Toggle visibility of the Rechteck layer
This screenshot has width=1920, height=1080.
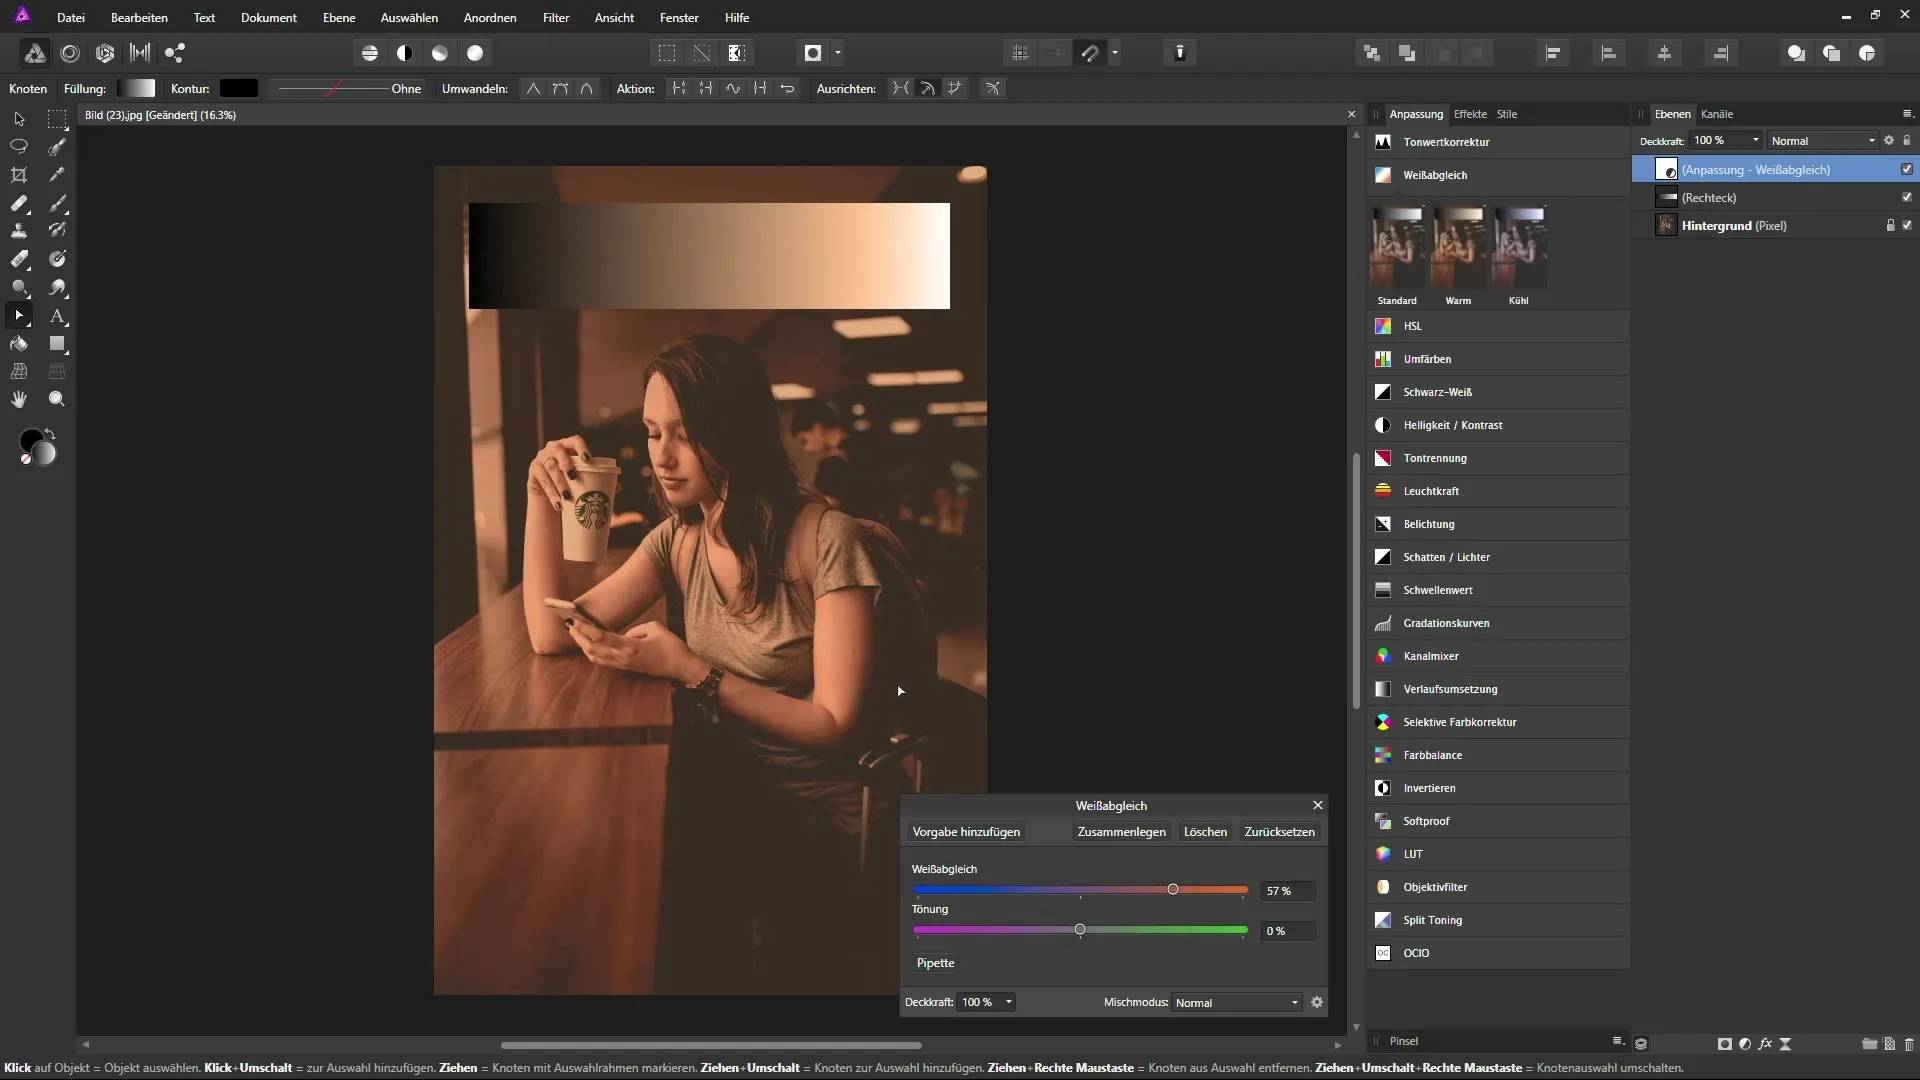coord(1907,197)
